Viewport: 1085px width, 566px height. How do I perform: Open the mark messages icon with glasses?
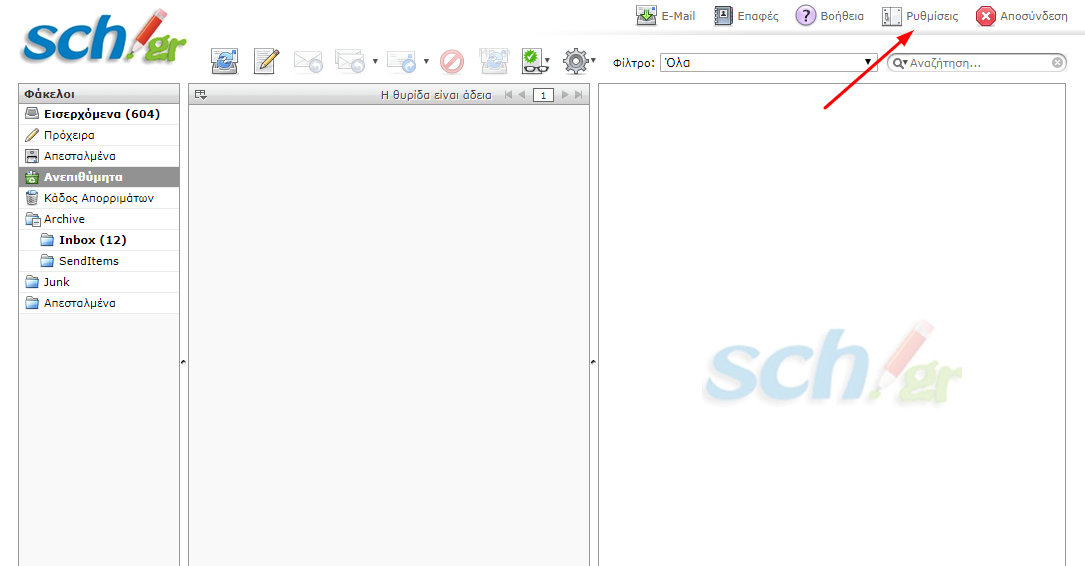(x=535, y=62)
